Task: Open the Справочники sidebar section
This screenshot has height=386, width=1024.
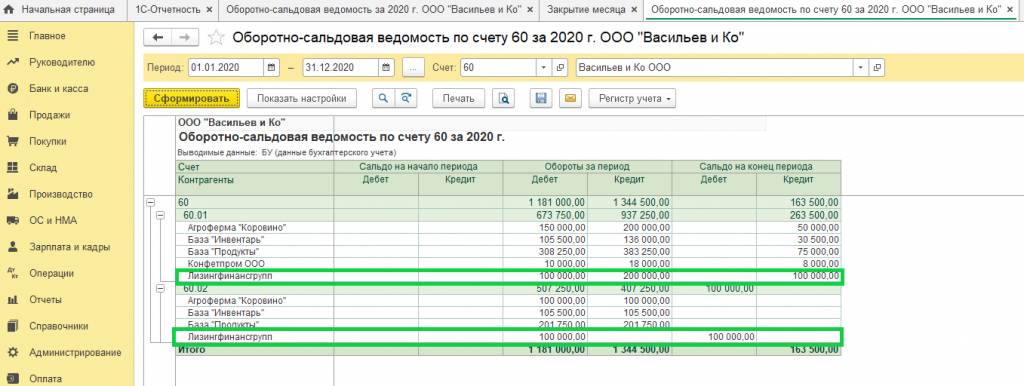Action: click(x=58, y=326)
